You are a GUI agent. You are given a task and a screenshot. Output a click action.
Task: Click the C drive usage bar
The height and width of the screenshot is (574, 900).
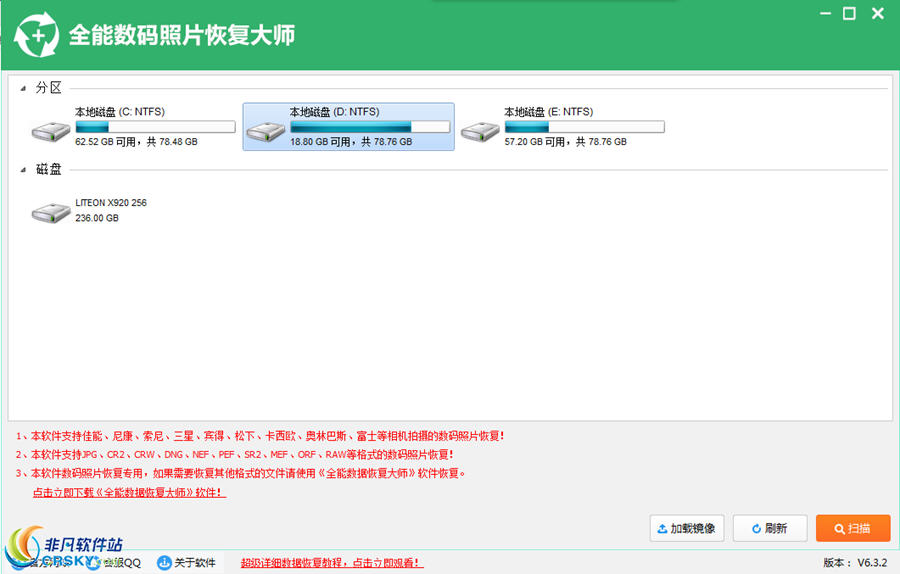[x=155, y=127]
